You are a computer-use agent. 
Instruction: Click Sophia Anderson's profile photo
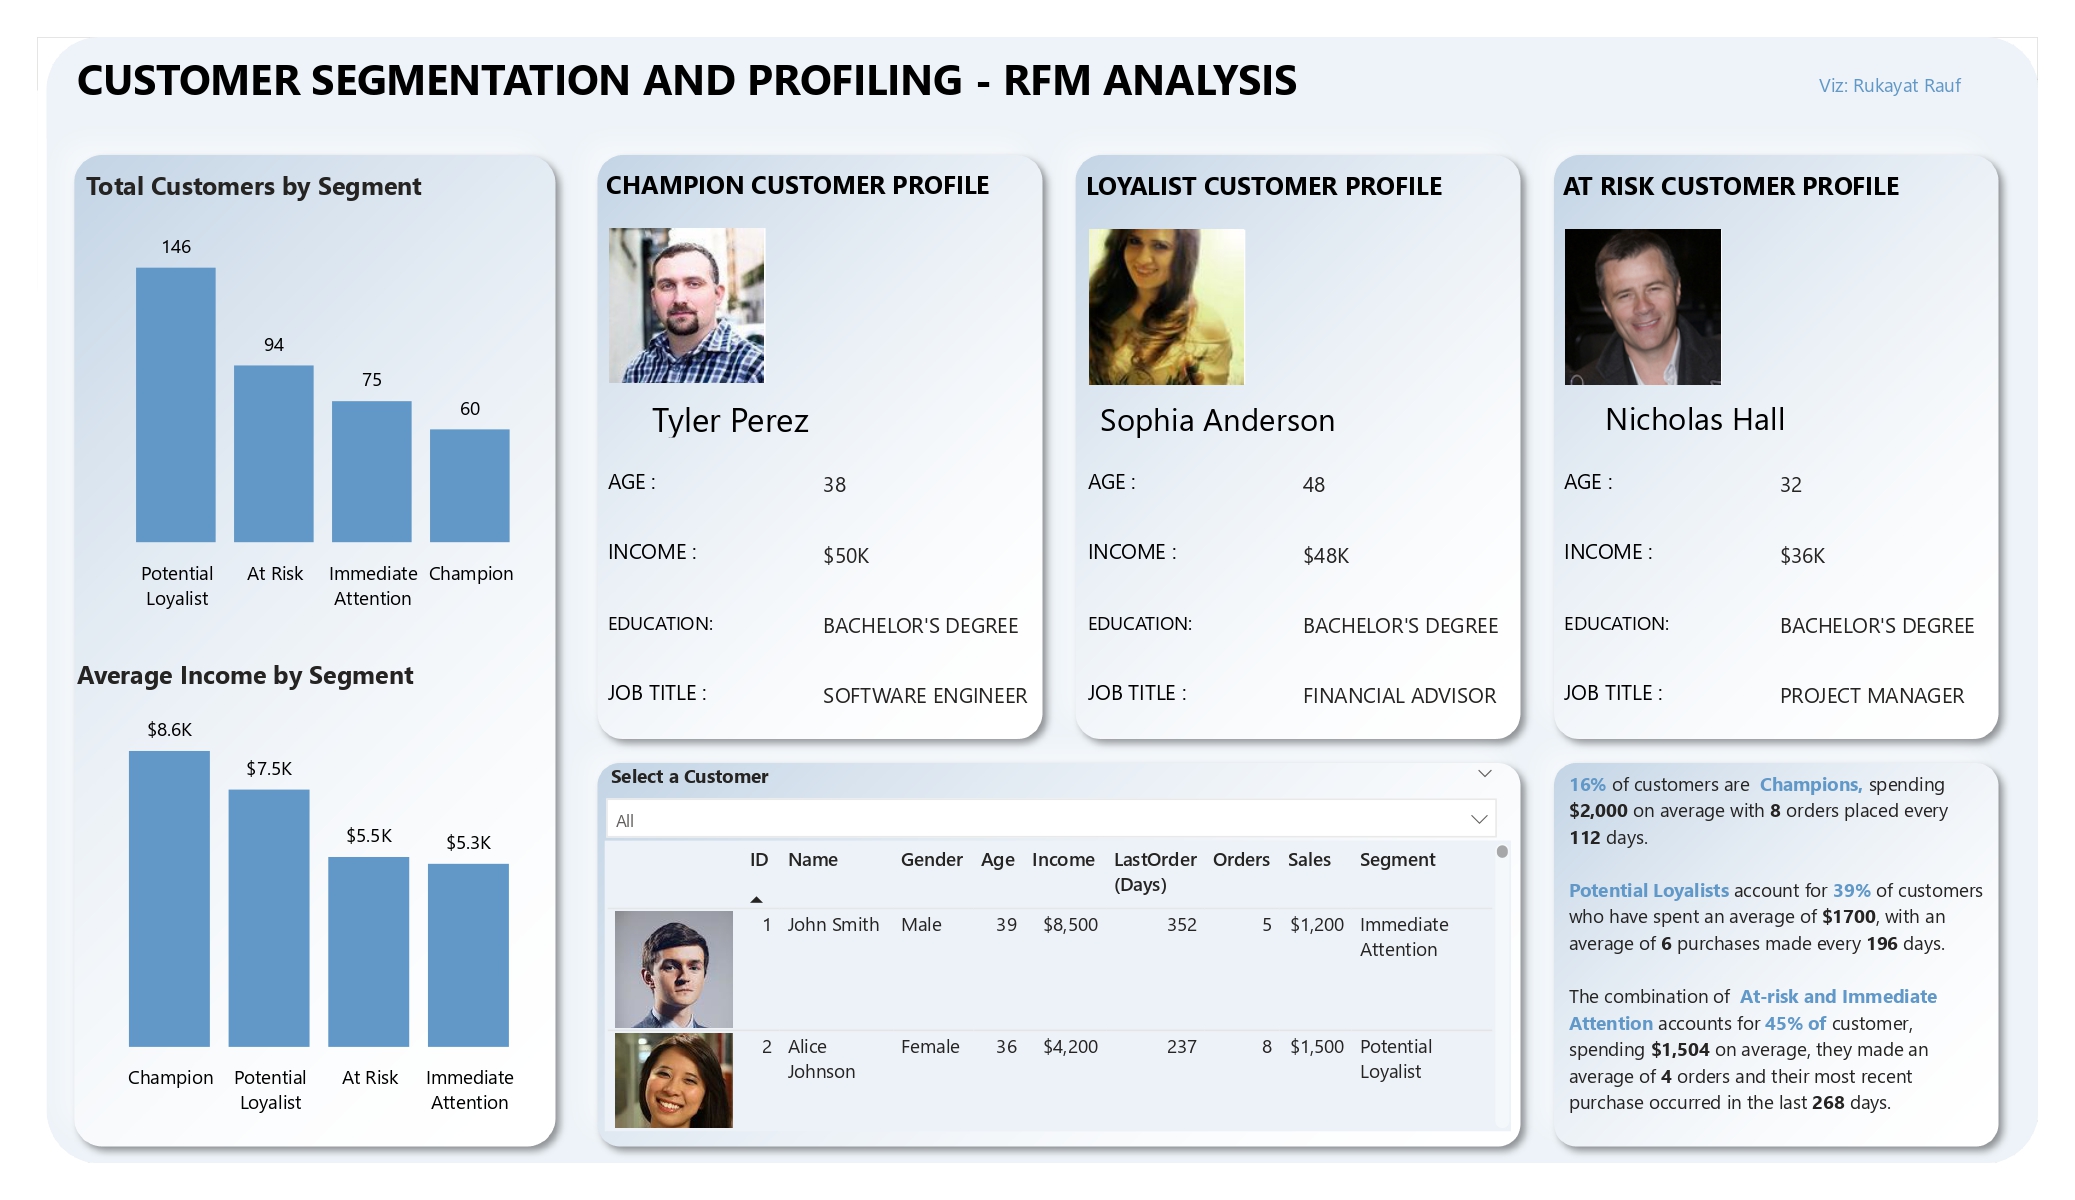1166,307
